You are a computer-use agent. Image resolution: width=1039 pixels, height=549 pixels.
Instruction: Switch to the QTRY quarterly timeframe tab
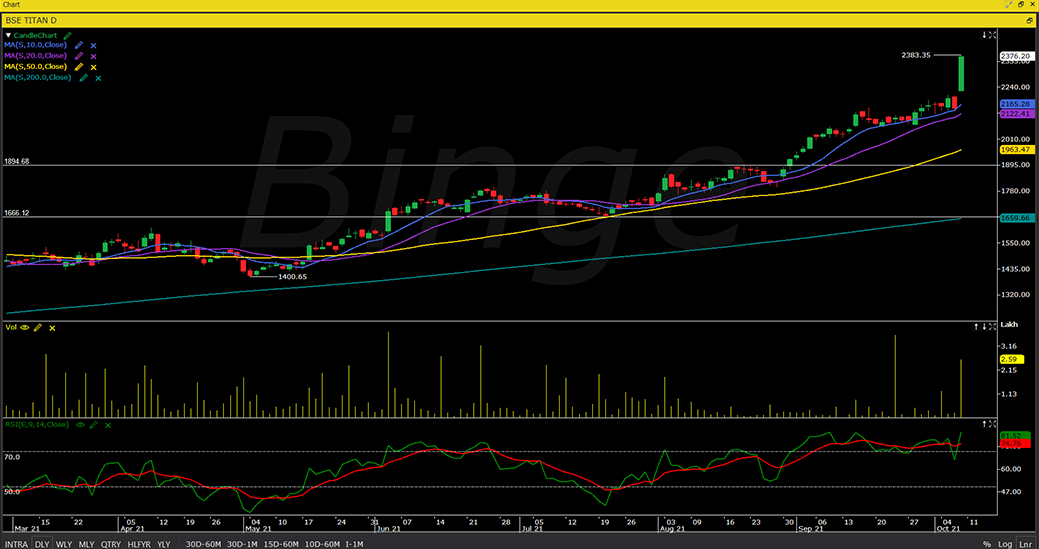tap(110, 544)
